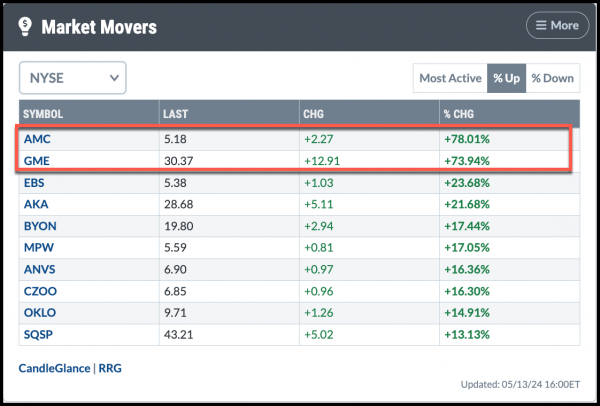Click the BYON last price 19.80
This screenshot has width=600, height=406.
179,226
